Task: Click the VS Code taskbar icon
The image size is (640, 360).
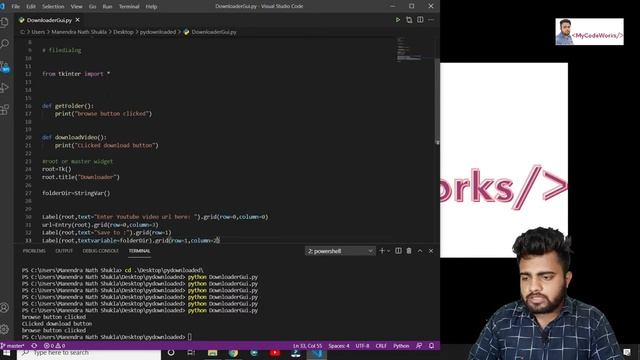Action: coord(317,353)
